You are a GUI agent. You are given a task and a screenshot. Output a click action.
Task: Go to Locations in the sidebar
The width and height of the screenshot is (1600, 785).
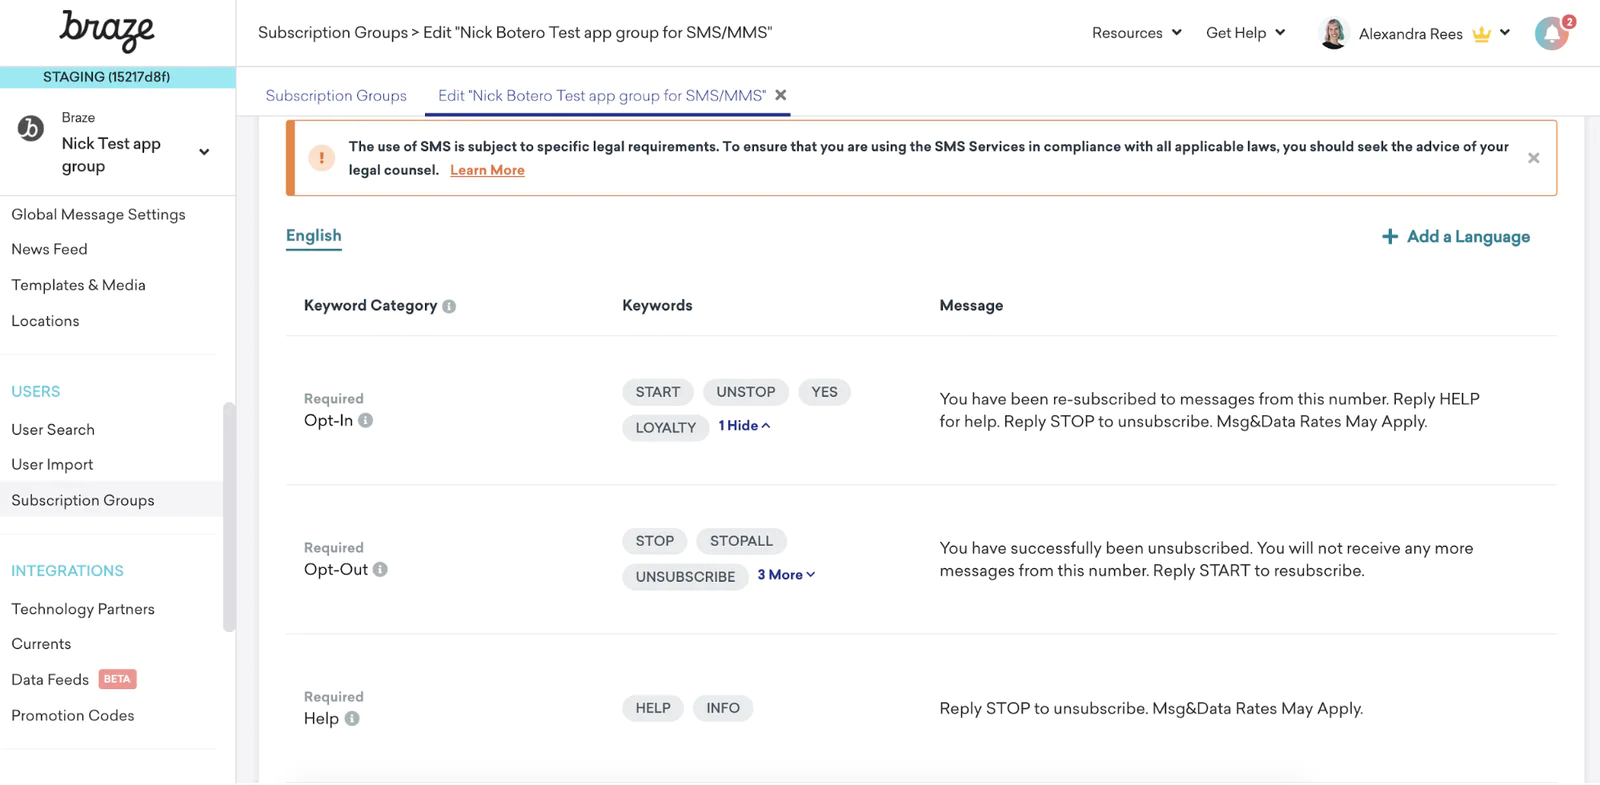pyautogui.click(x=45, y=321)
